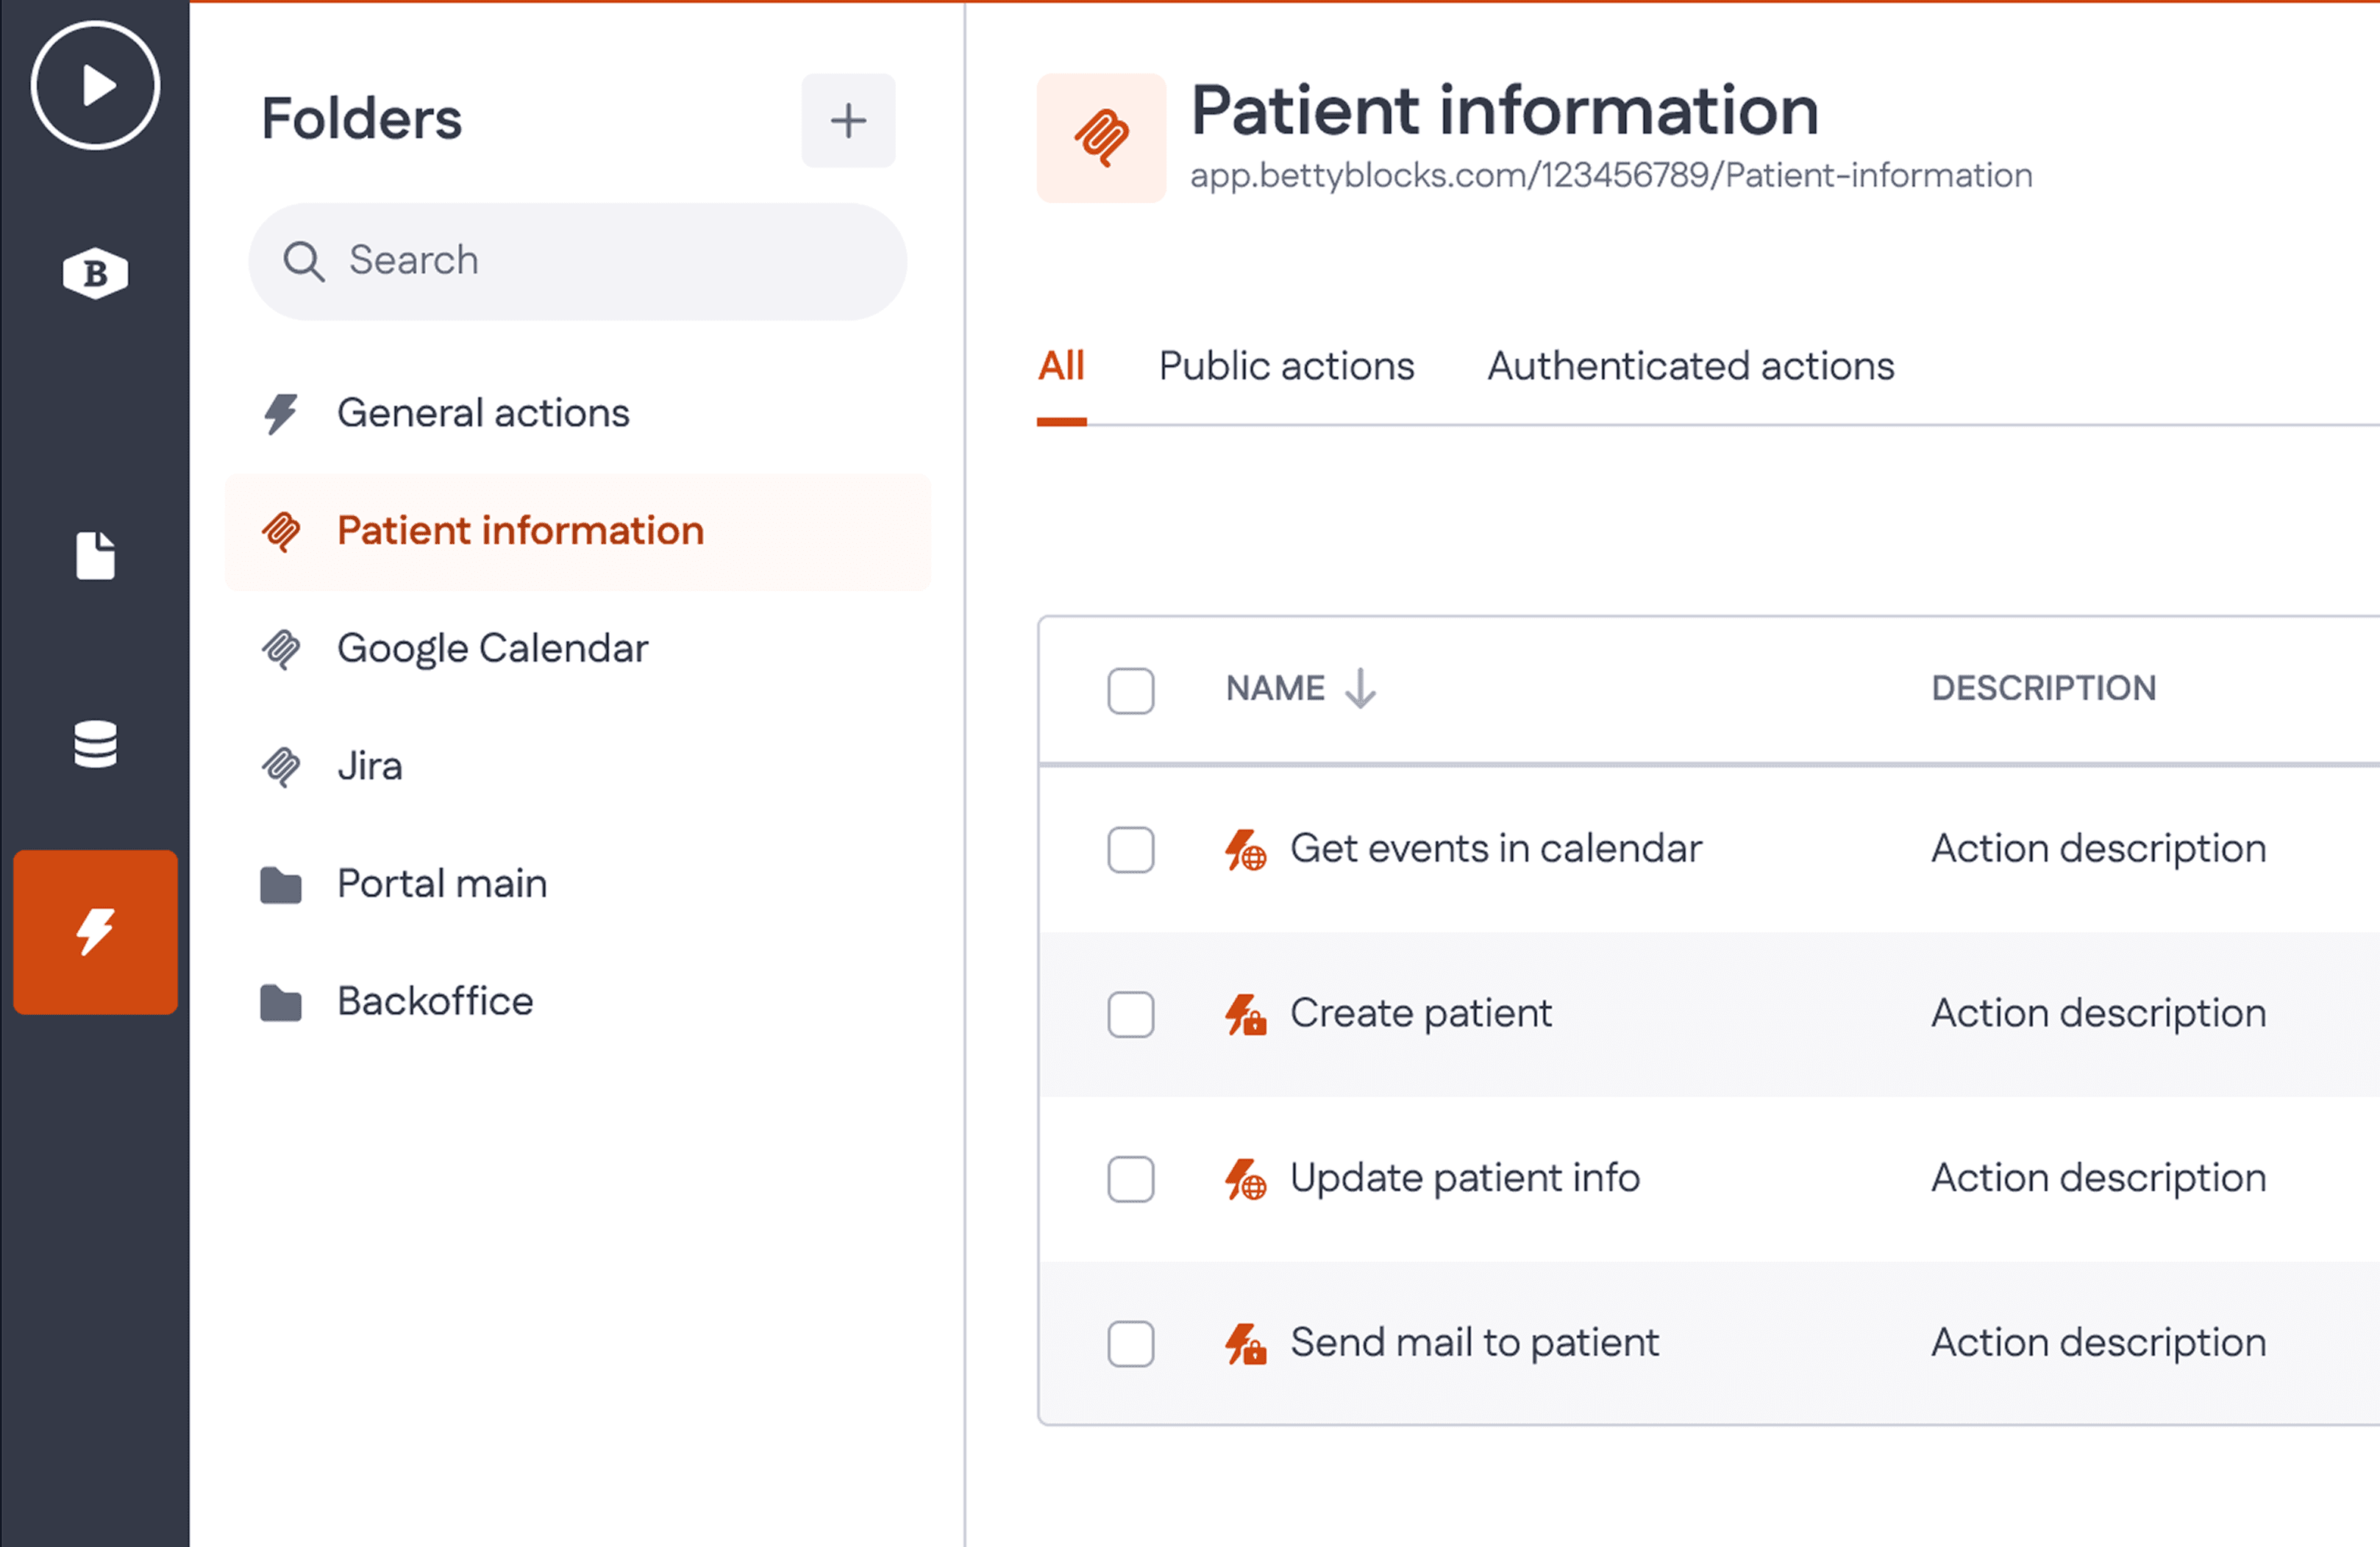Screen dimensions: 2380x1547
Task: Check the Send mail to patient checkbox
Action: tap(1130, 1344)
